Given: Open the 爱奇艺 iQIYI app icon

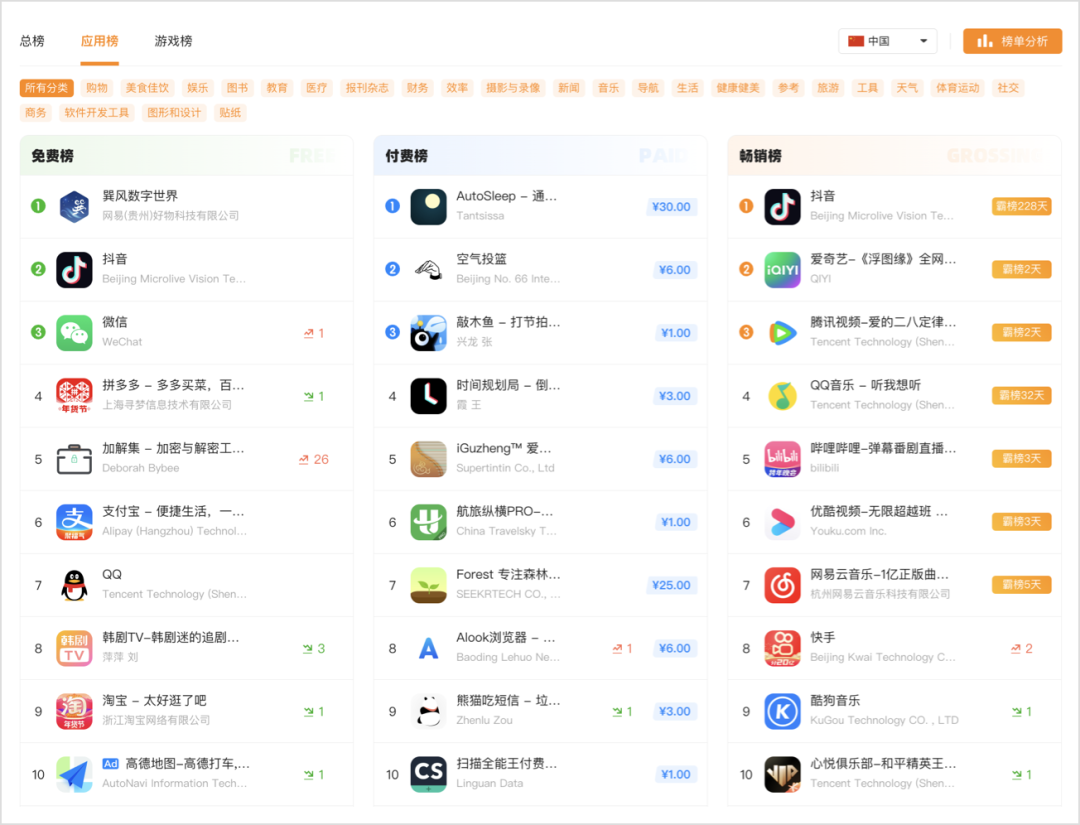Looking at the screenshot, I should (x=782, y=270).
